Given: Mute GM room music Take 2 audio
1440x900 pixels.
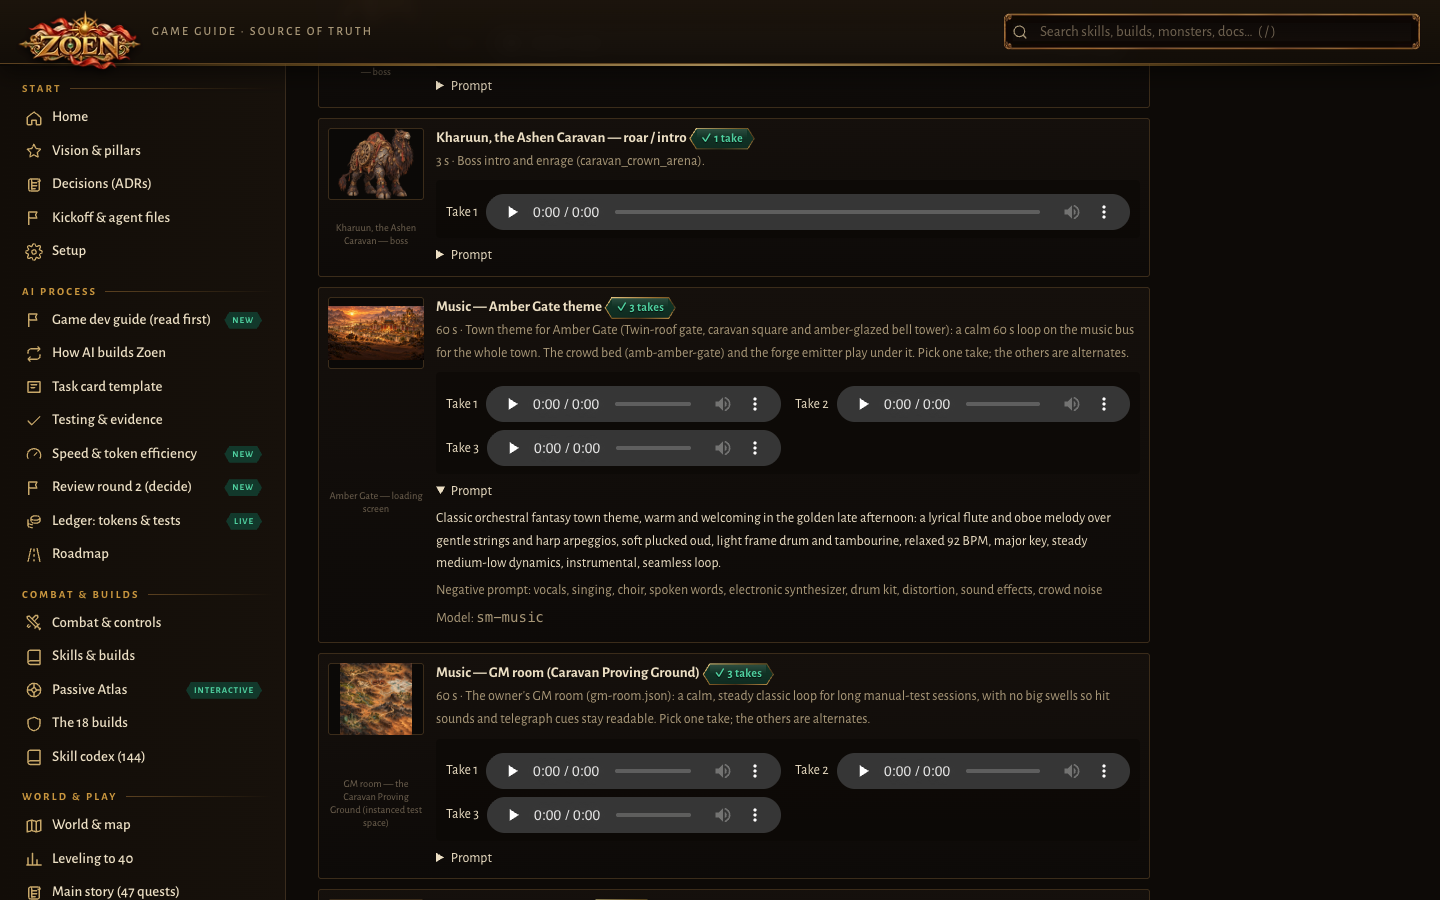Looking at the screenshot, I should coord(1072,771).
